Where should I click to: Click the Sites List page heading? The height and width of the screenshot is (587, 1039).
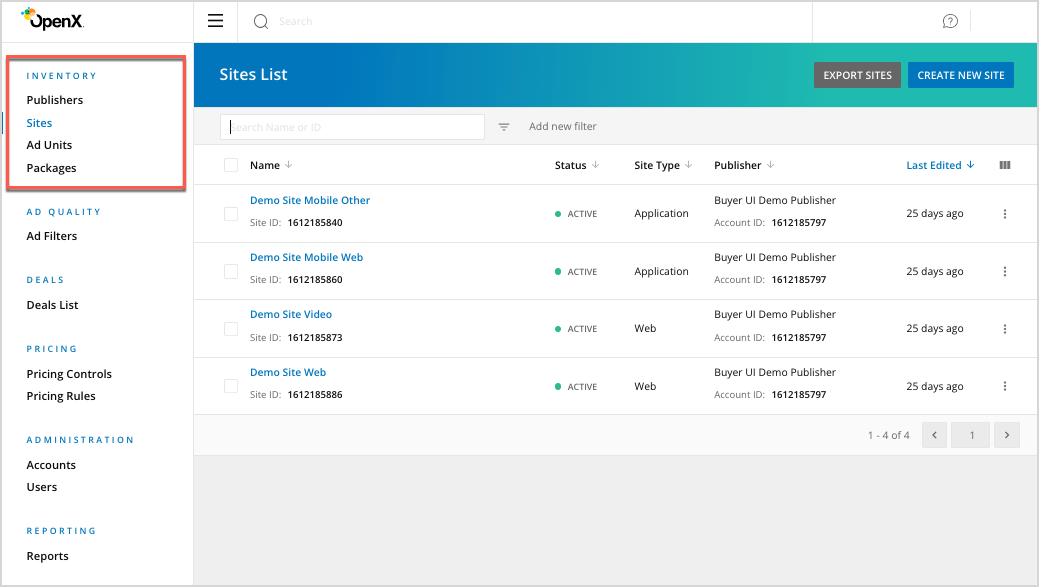tap(253, 75)
